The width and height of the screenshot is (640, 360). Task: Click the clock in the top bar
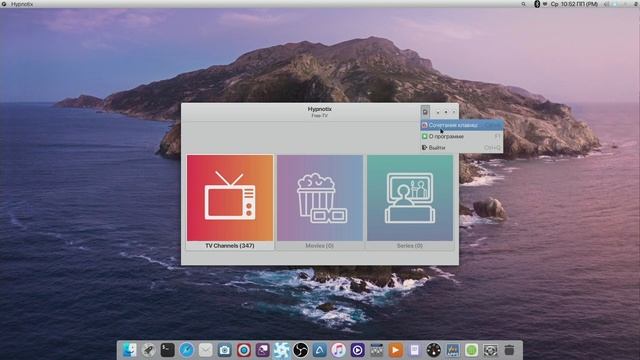pos(574,4)
